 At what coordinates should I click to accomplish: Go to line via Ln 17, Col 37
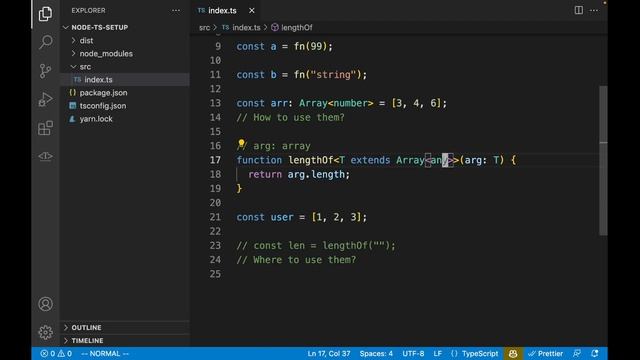coord(329,353)
